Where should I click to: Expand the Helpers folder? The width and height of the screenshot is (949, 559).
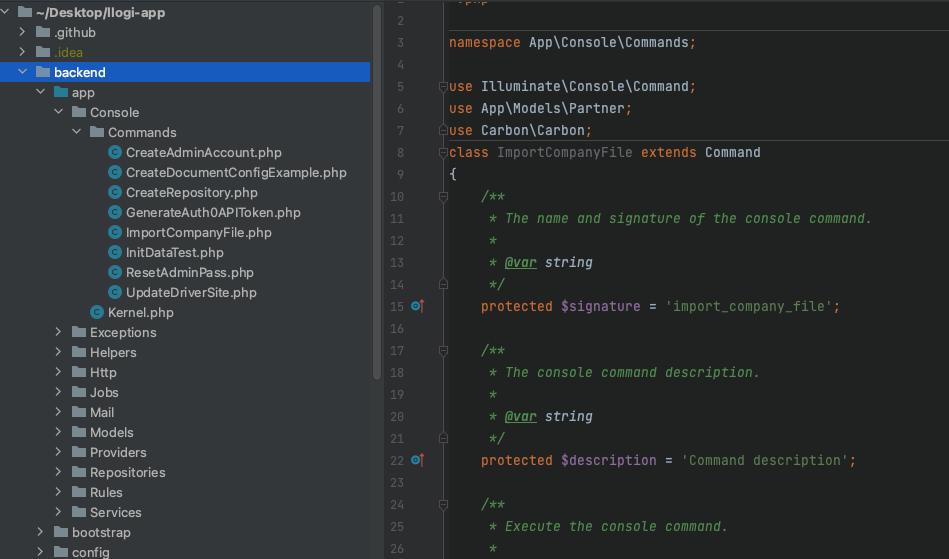(58, 351)
